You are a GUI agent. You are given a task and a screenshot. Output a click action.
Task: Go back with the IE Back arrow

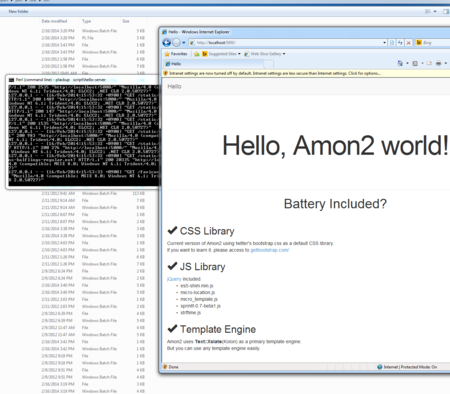click(166, 43)
